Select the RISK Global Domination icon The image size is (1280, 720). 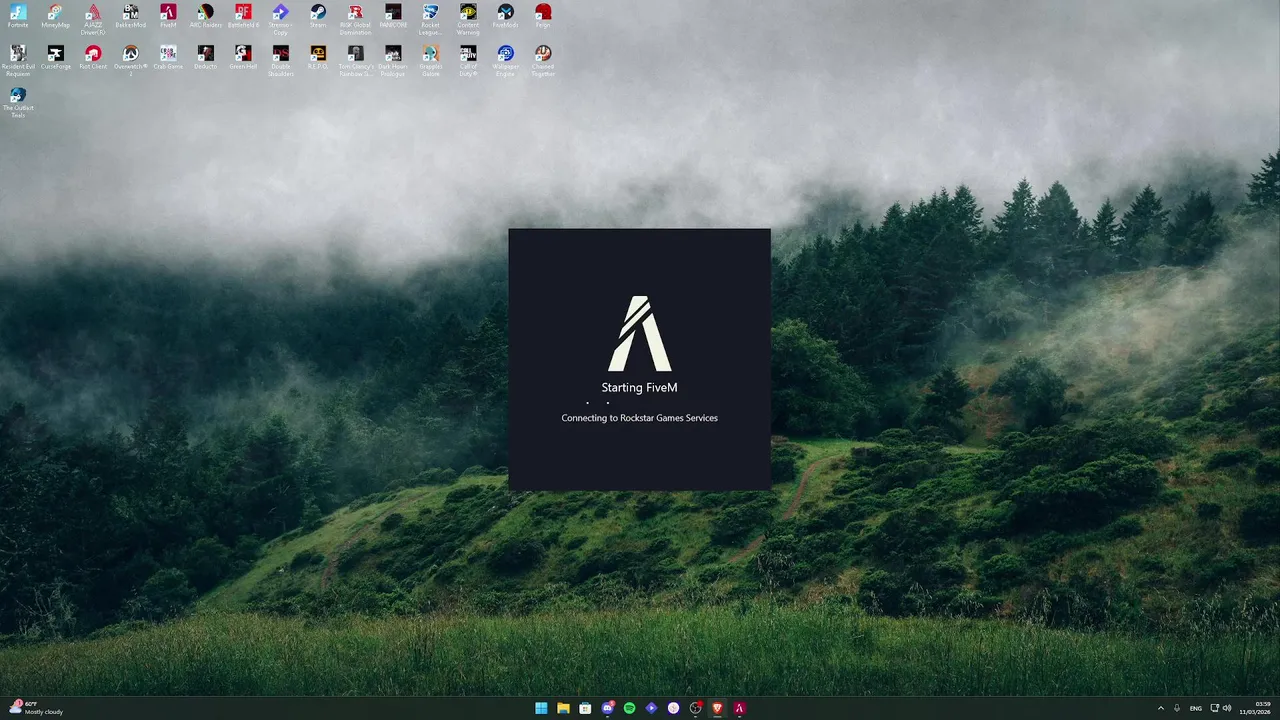[355, 19]
